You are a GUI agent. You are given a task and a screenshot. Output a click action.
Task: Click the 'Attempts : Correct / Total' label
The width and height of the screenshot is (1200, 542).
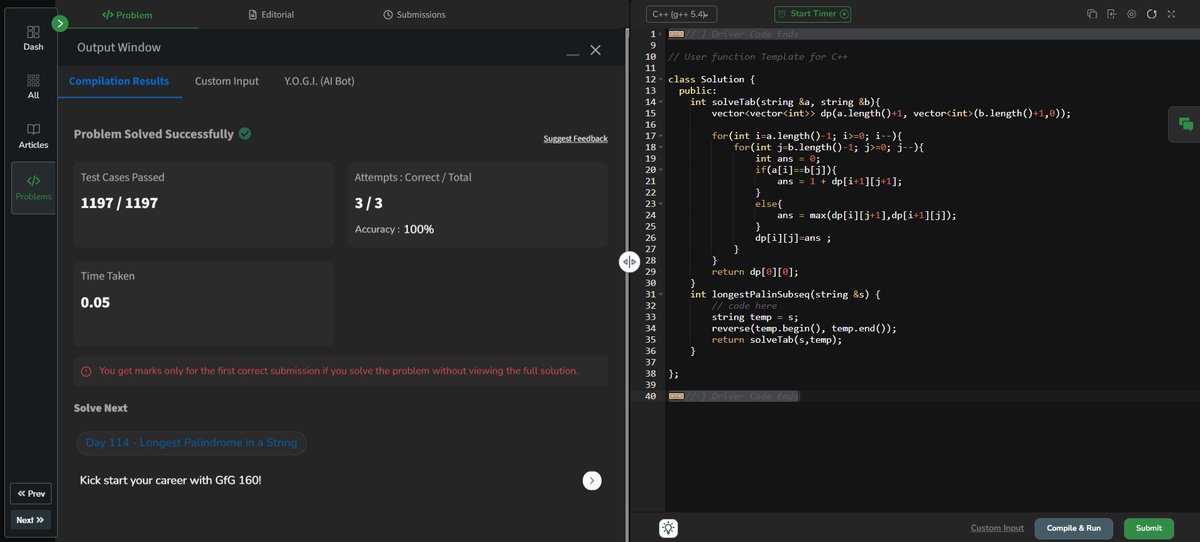[413, 177]
